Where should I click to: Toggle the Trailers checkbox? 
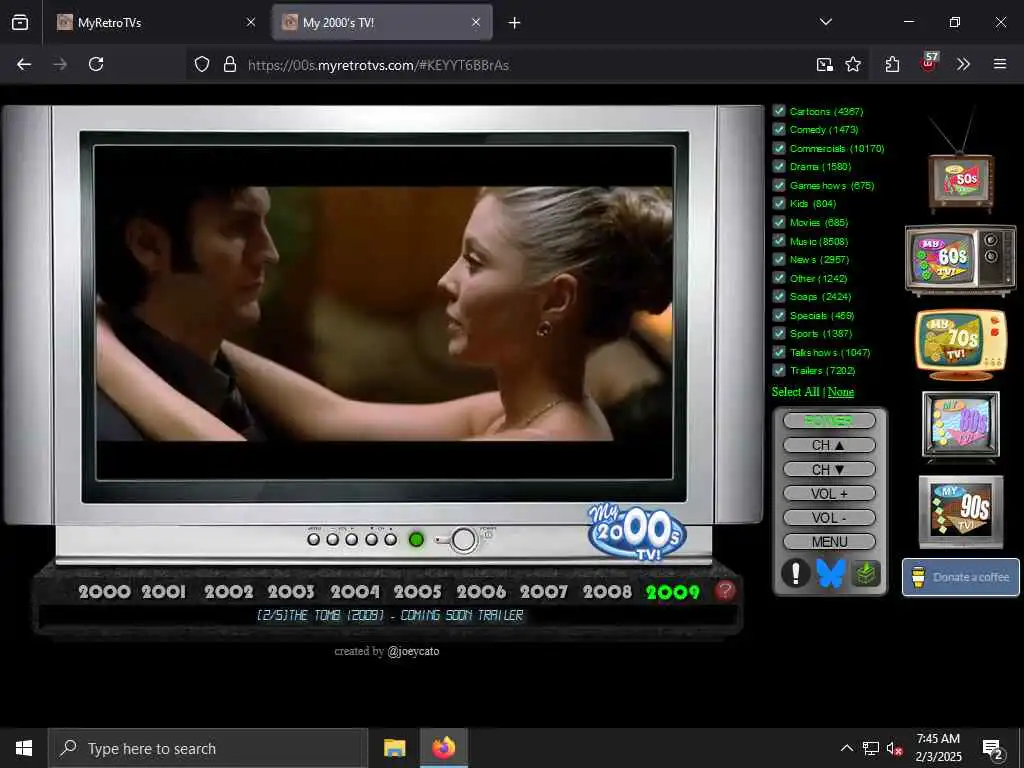[778, 370]
